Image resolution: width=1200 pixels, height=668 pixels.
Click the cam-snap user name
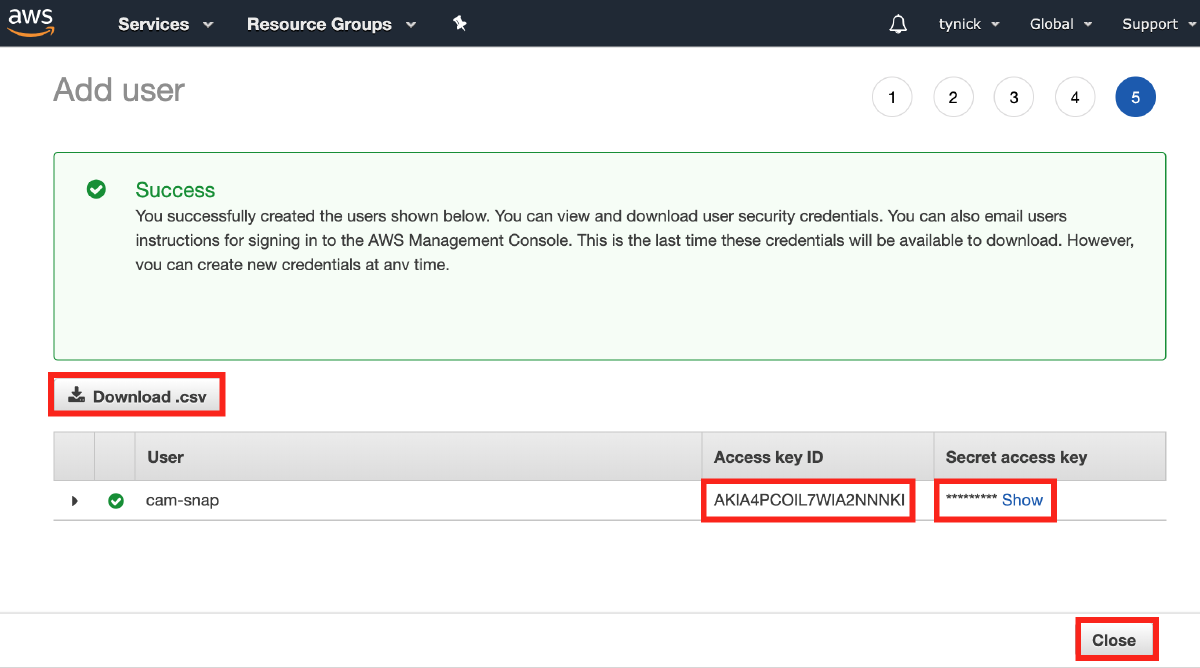point(182,500)
